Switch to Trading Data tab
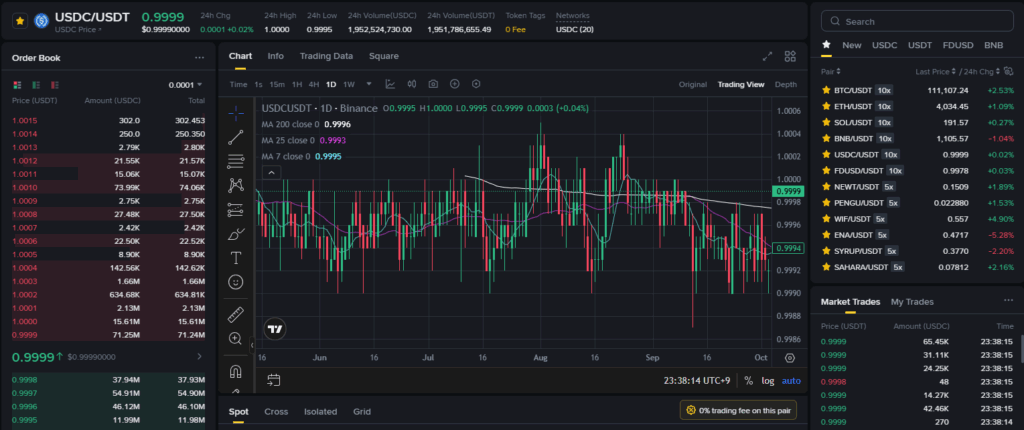The width and height of the screenshot is (1024, 430). point(326,56)
